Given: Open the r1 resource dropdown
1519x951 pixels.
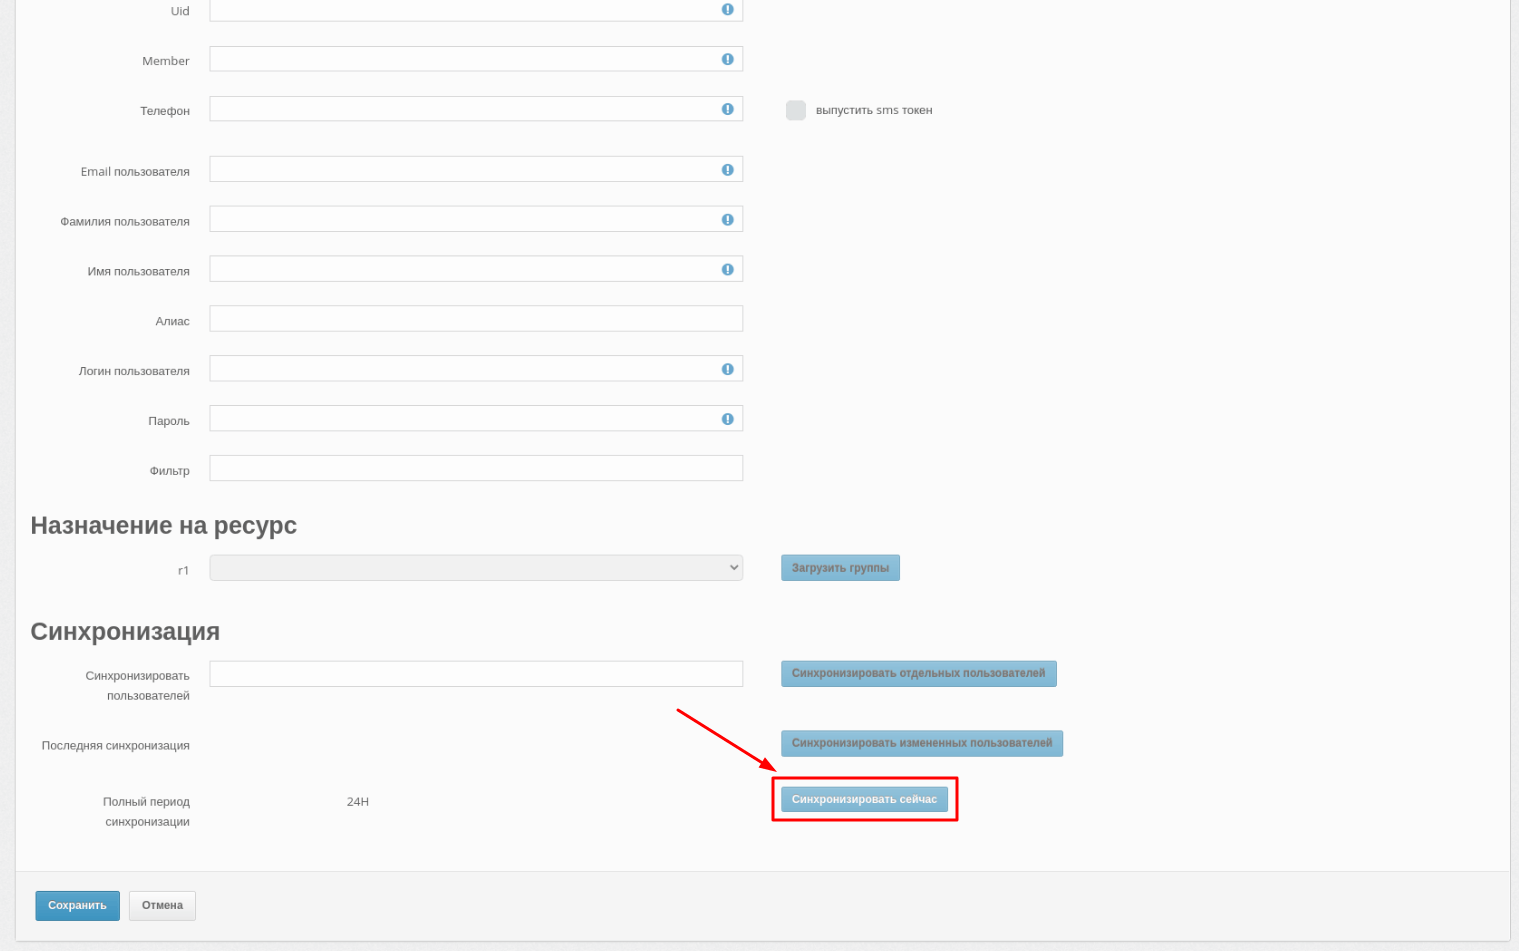Looking at the screenshot, I should coord(476,568).
